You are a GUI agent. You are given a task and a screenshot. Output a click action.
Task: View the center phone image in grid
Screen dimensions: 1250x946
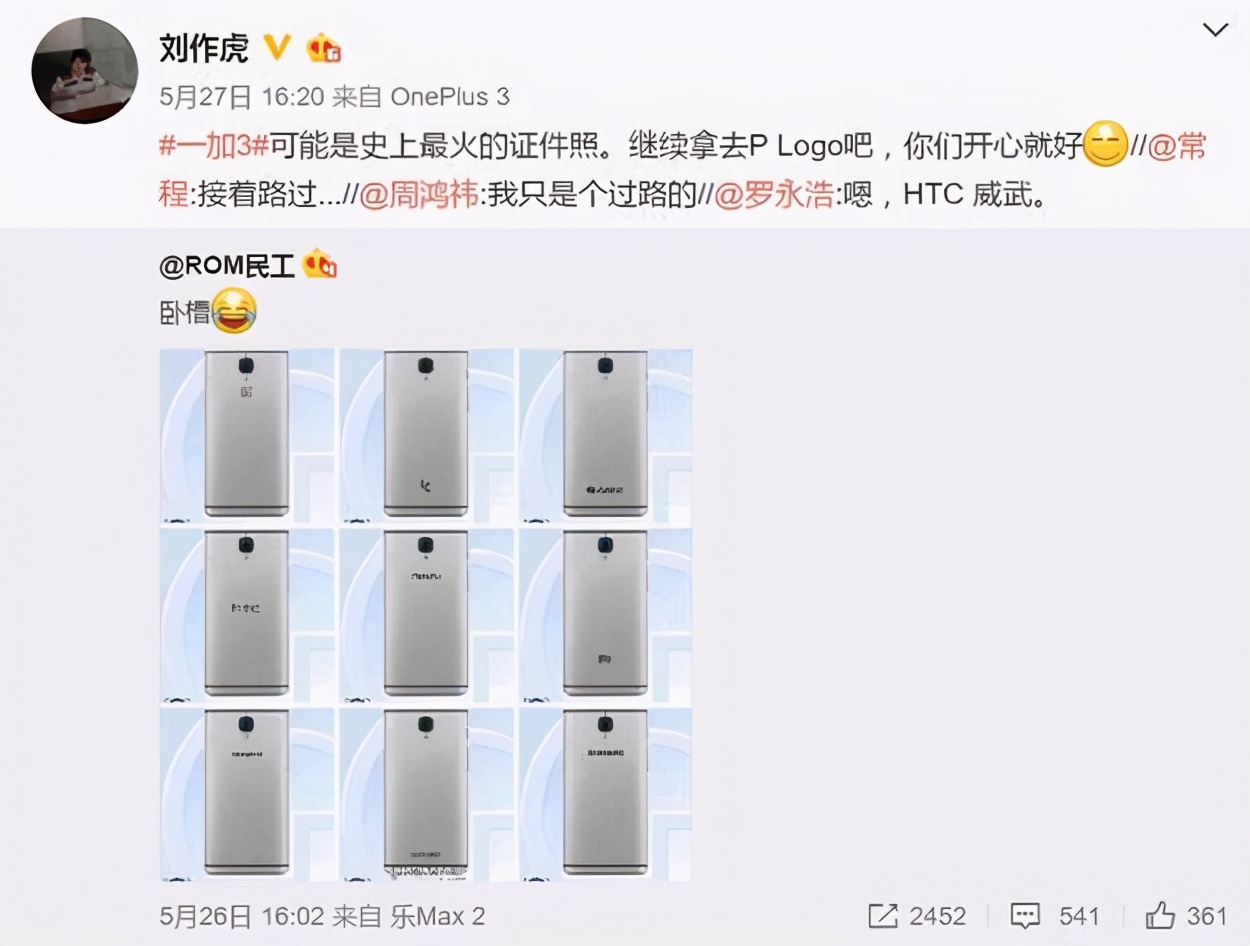[x=426, y=613]
